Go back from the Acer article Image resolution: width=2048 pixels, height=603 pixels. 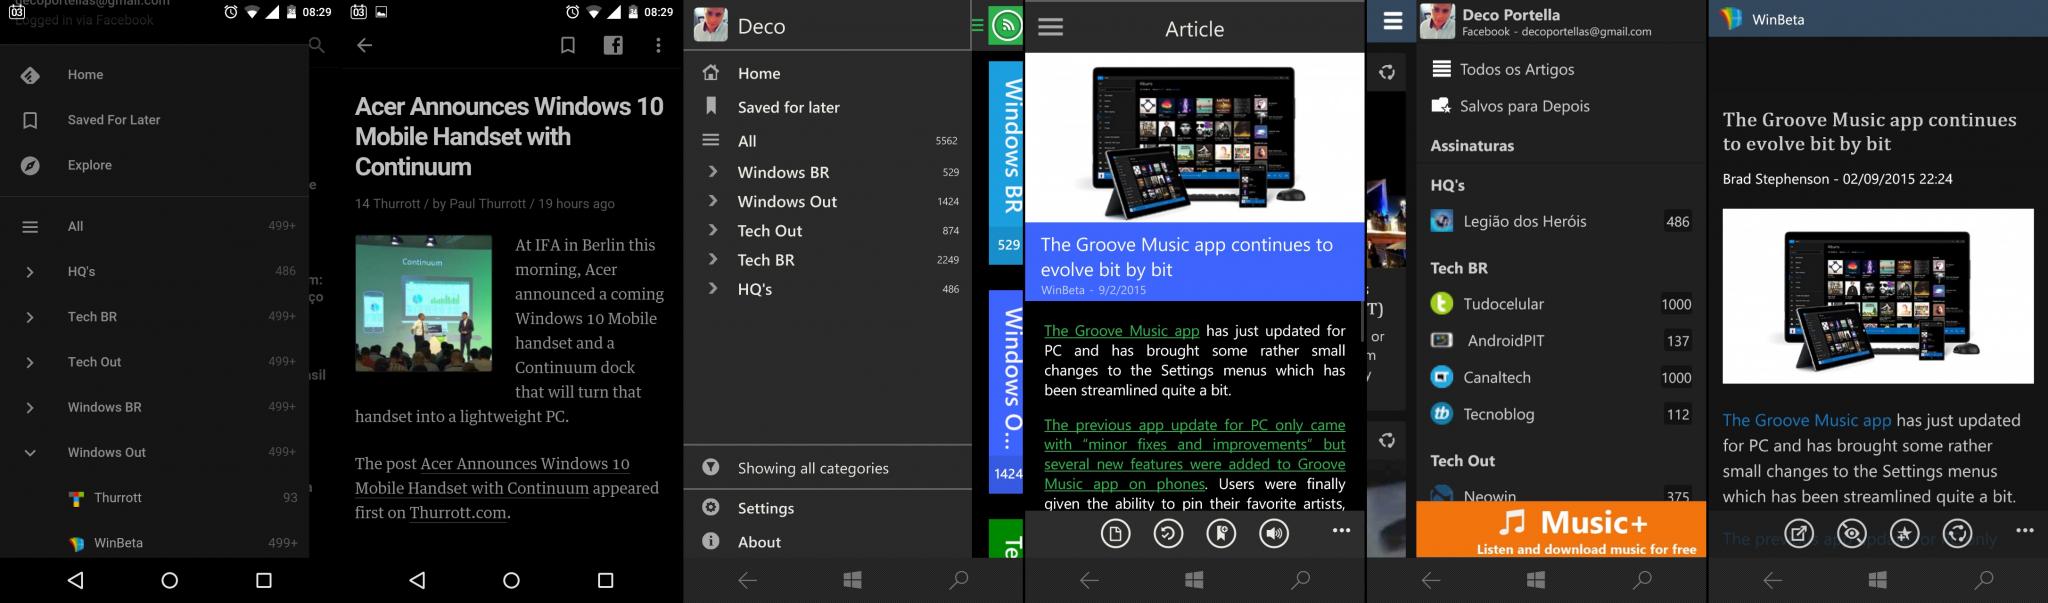365,45
